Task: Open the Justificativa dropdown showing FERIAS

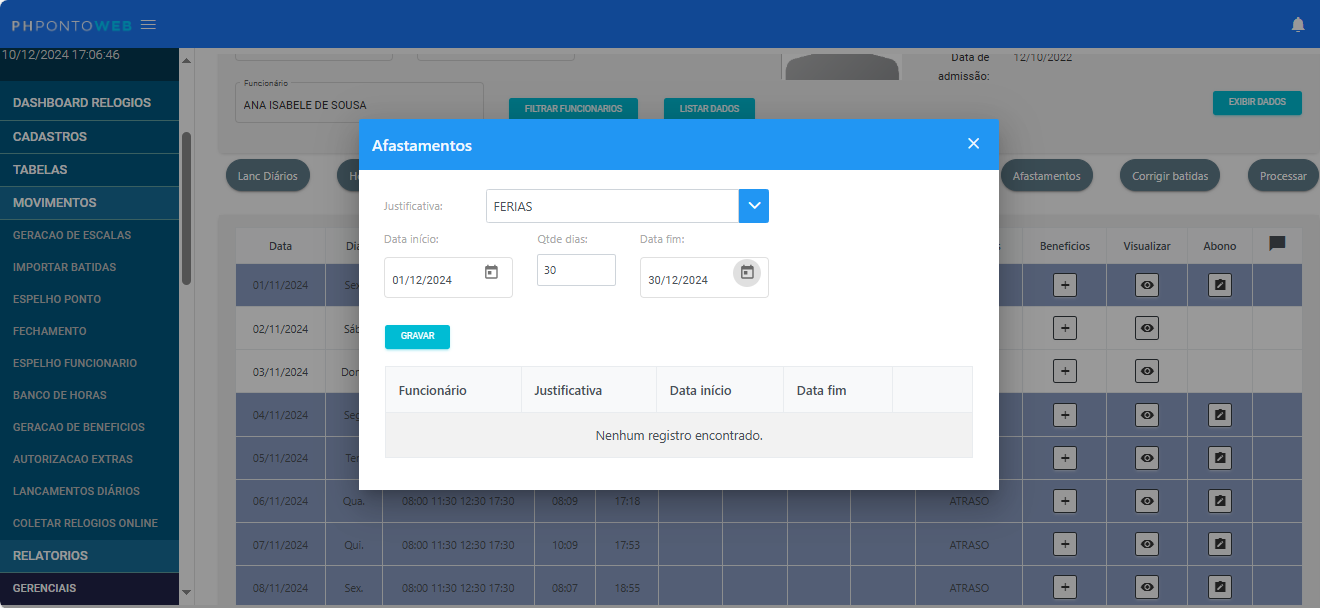Action: coord(753,205)
